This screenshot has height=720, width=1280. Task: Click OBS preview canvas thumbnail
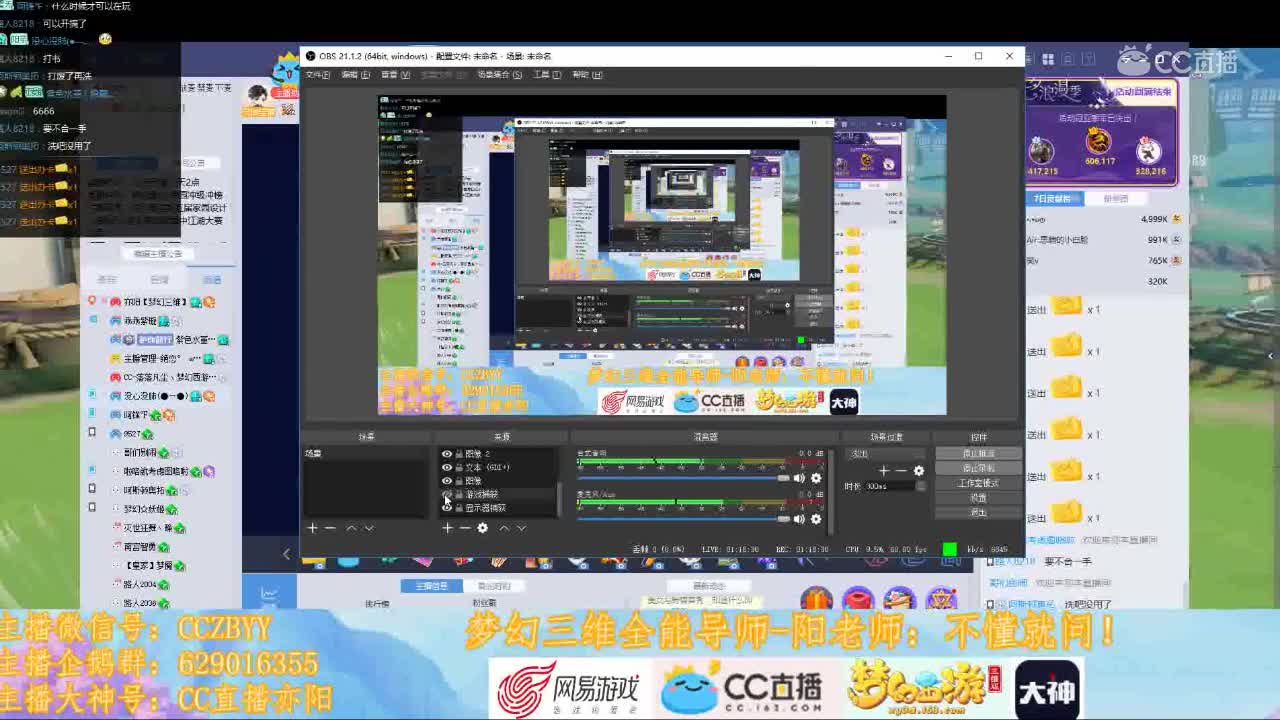click(x=662, y=255)
